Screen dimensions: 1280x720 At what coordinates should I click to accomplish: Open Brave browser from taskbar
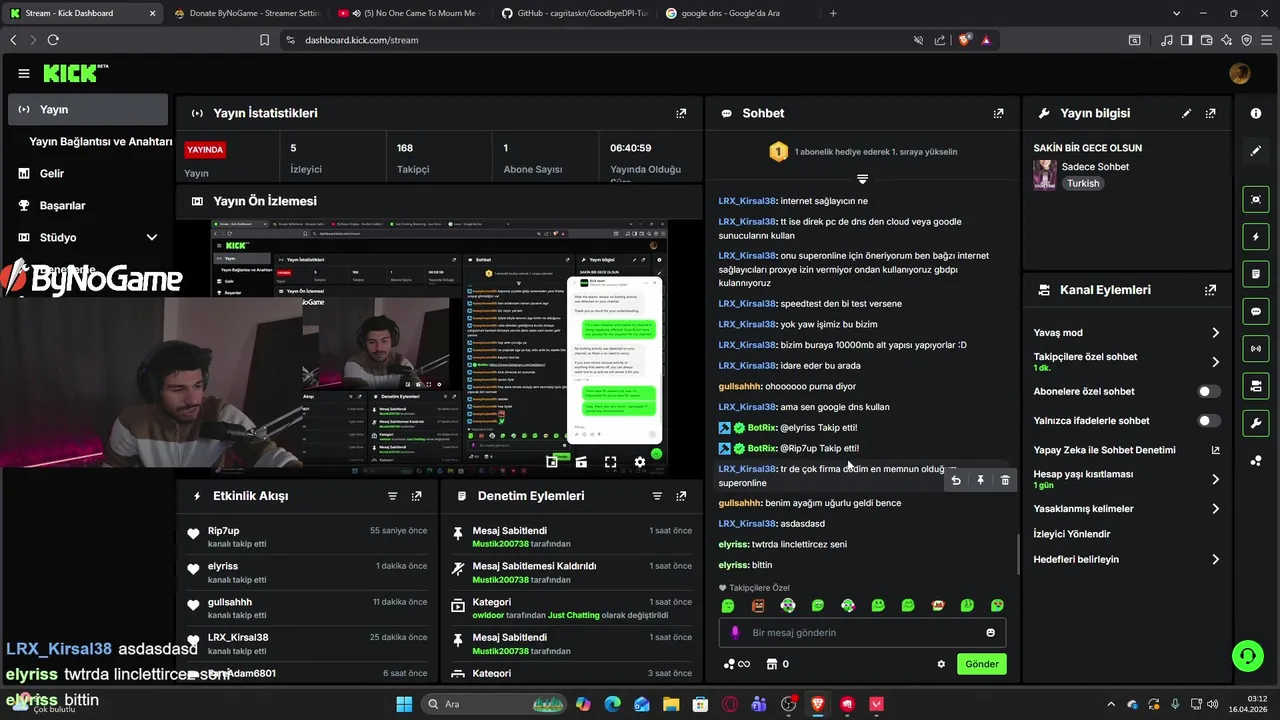pos(819,704)
